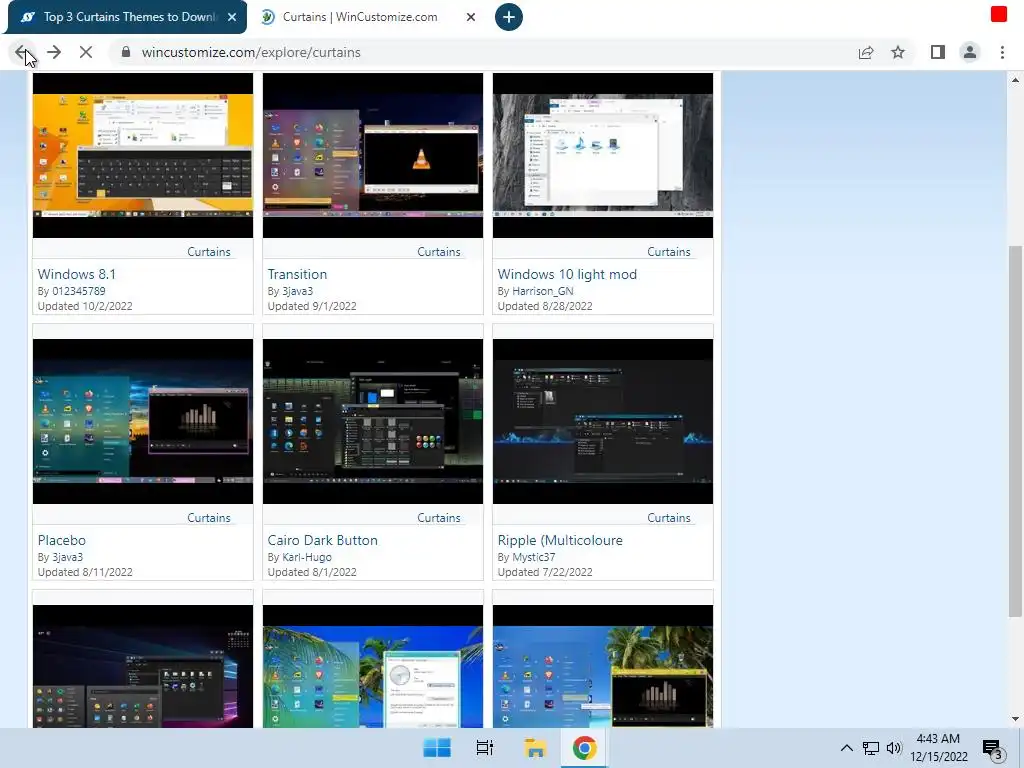Switch to the Curtains | WinCustomize.com tab
The image size is (1024, 768).
pos(360,17)
